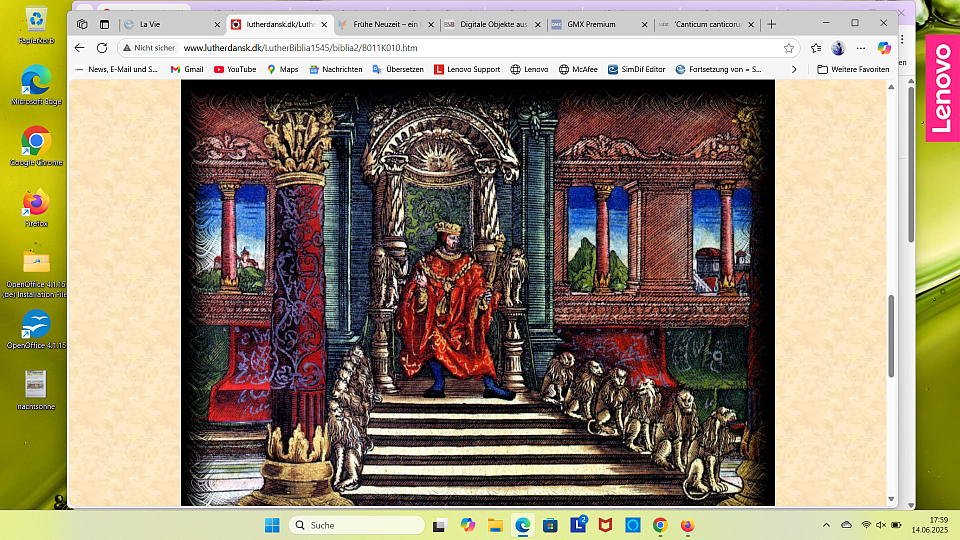
Task: Open the Lenovo Vantage taskbar icon
Action: point(578,525)
